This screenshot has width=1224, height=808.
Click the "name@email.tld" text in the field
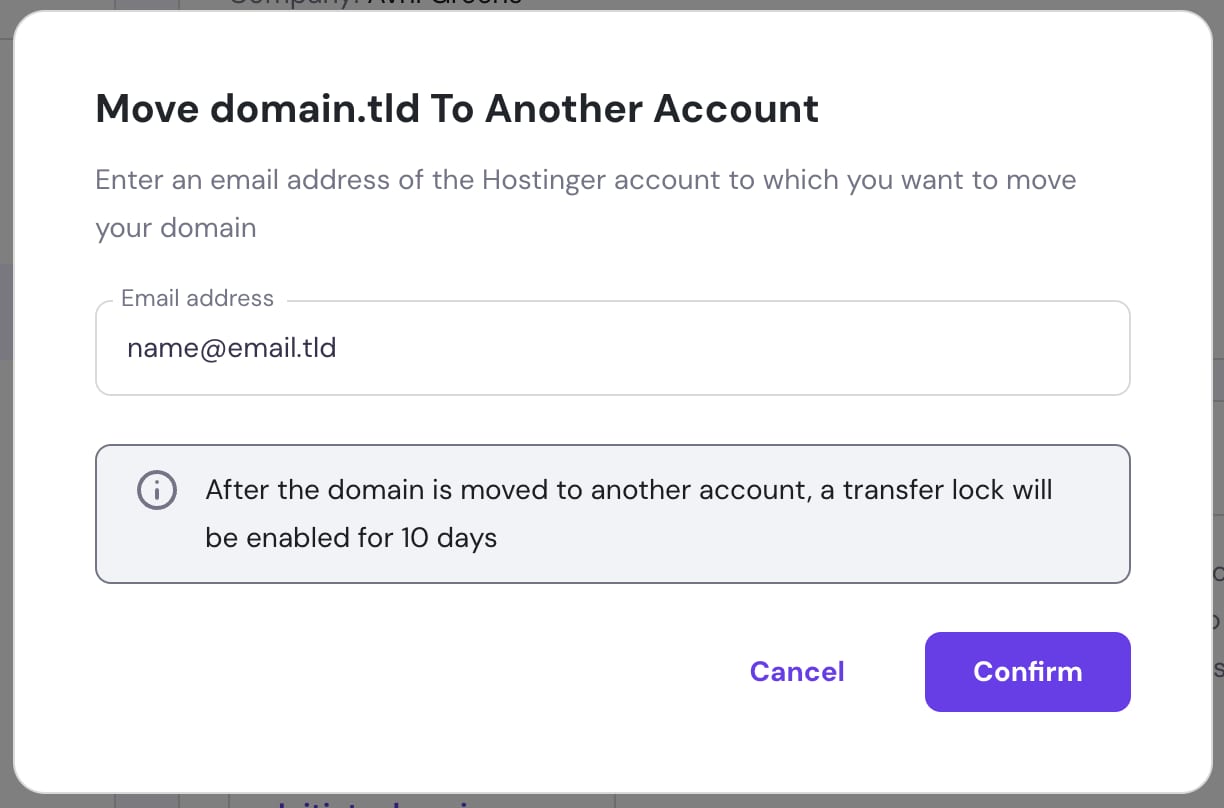pos(231,349)
